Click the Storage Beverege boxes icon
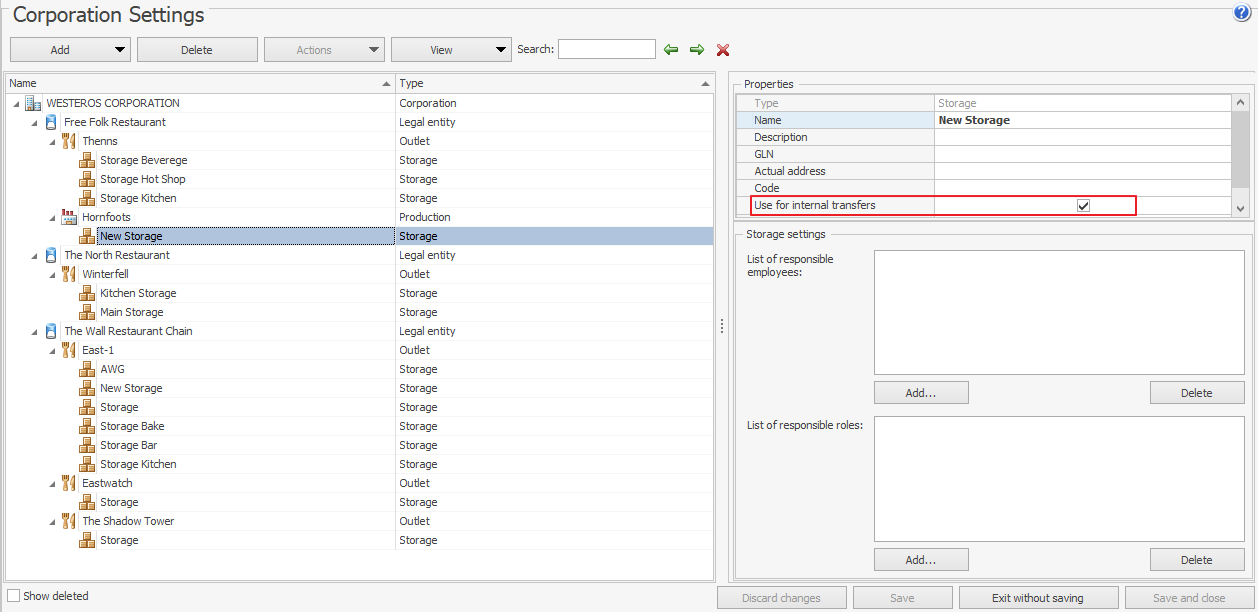Viewport: 1258px width, 612px height. coord(87,160)
